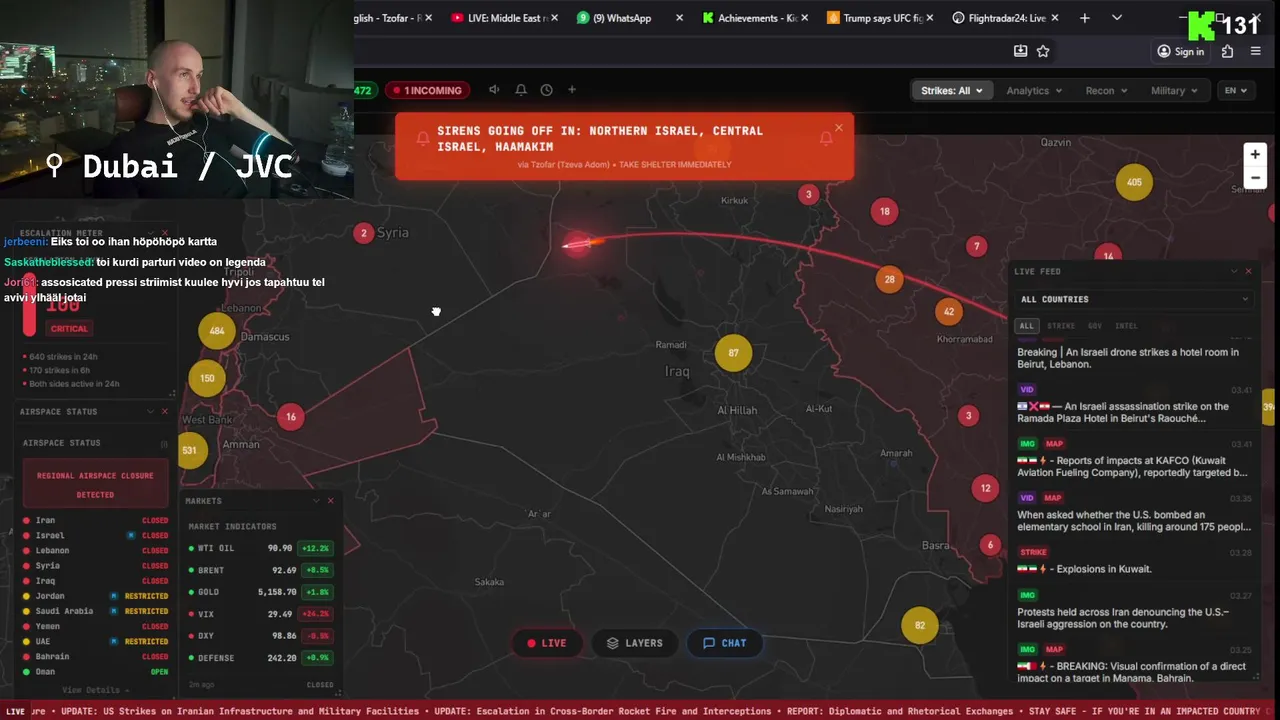Click the 28 marker on missile path
The image size is (1280, 720).
(x=889, y=279)
